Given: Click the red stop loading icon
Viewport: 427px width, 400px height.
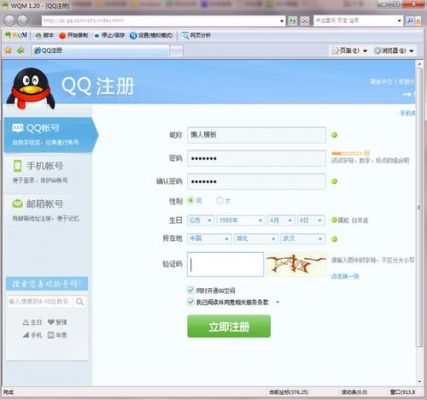Looking at the screenshot, I should (x=305, y=21).
